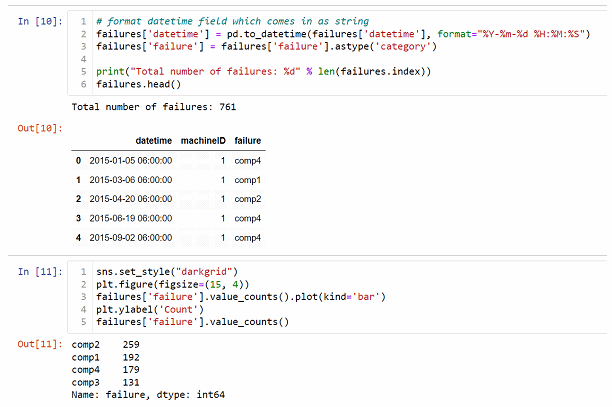
Task: Click row index 4 in the dataframe
Action: (x=78, y=237)
